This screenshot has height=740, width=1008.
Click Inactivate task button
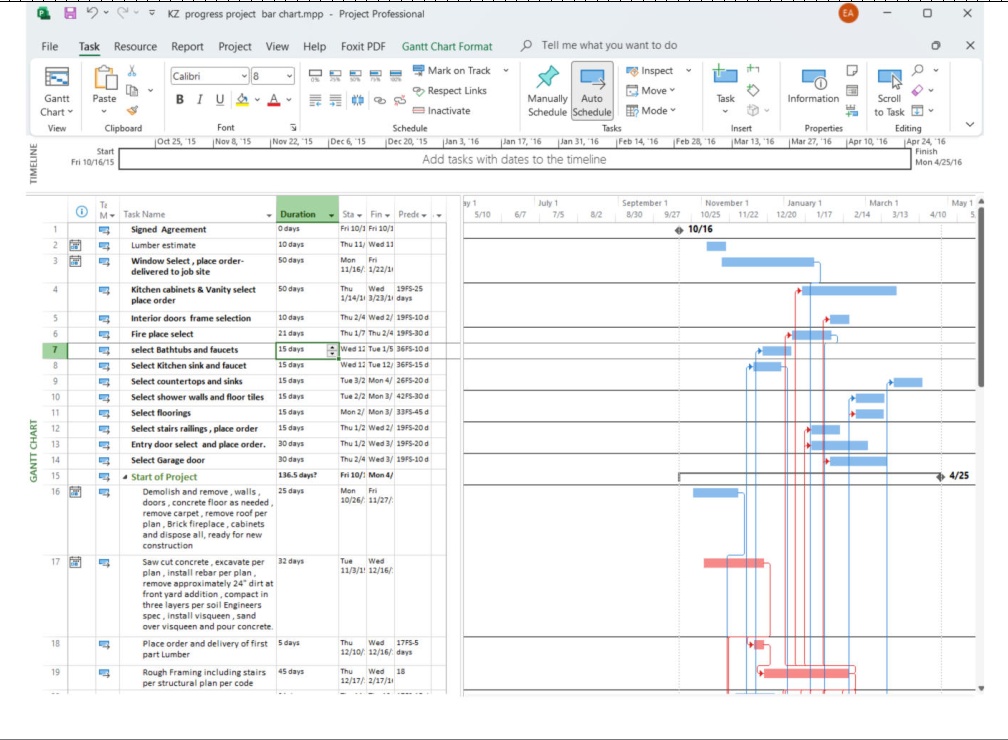pos(441,111)
